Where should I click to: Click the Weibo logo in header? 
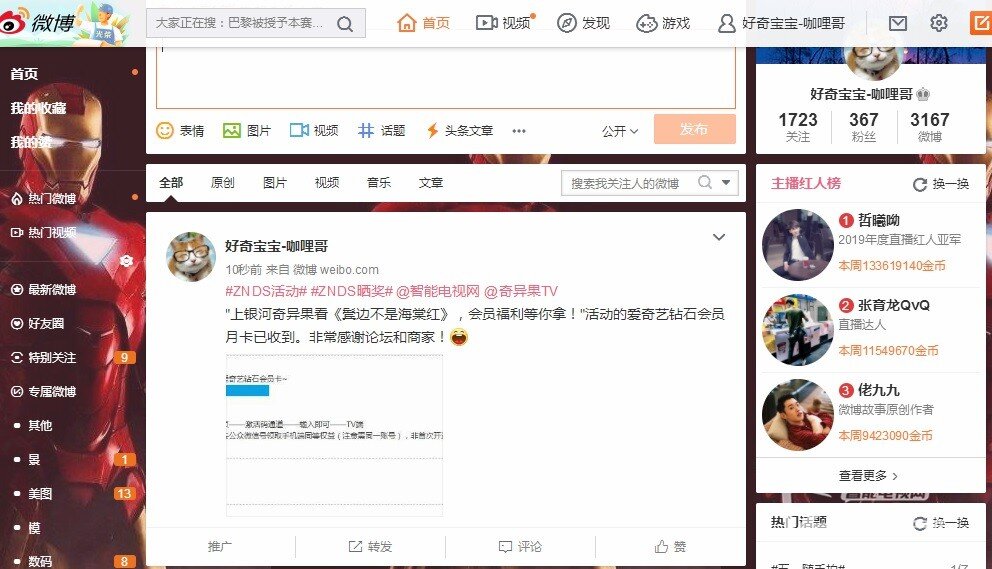click(x=38, y=23)
